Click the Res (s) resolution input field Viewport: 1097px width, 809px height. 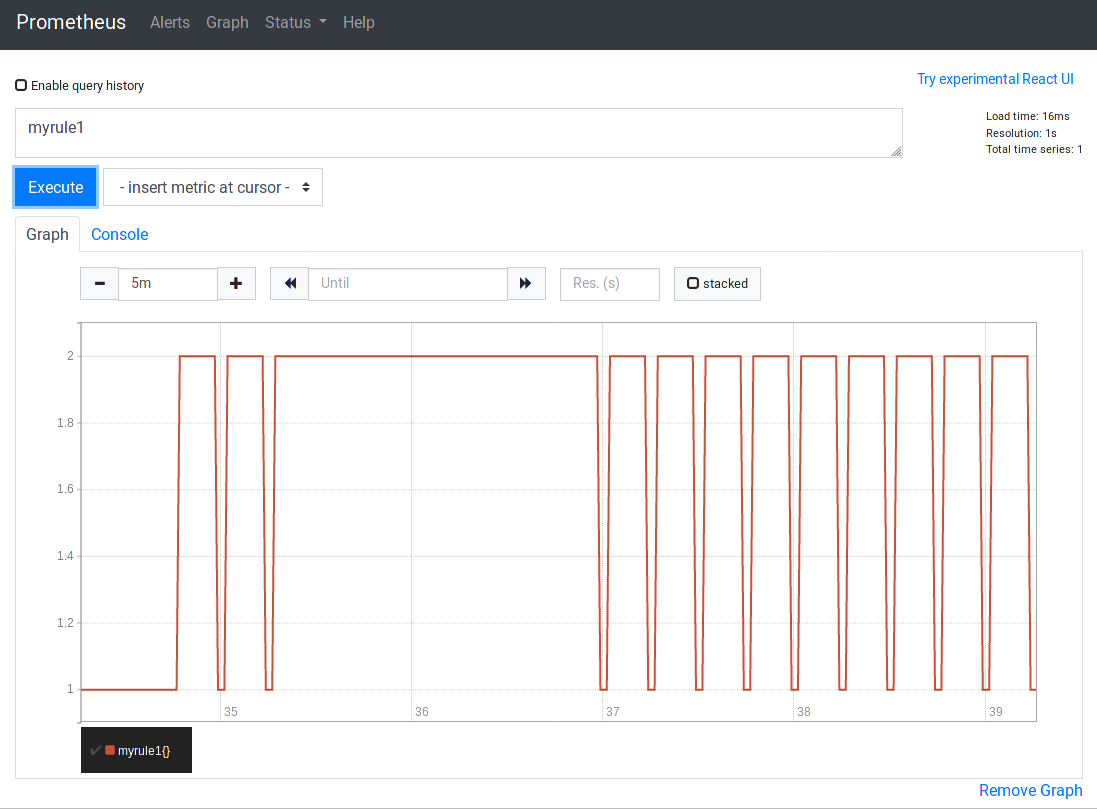[609, 283]
